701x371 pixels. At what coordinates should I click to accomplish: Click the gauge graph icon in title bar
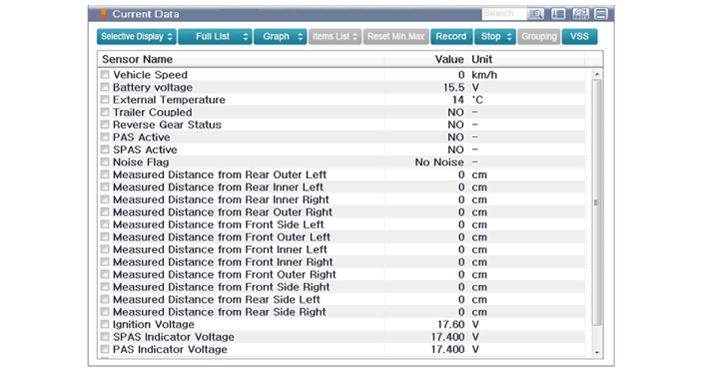(x=580, y=14)
